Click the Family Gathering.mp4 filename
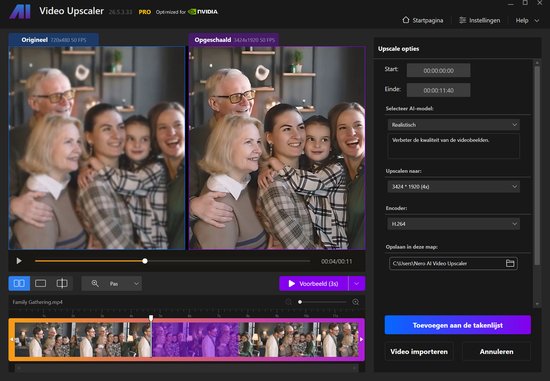The image size is (550, 381). 38,302
